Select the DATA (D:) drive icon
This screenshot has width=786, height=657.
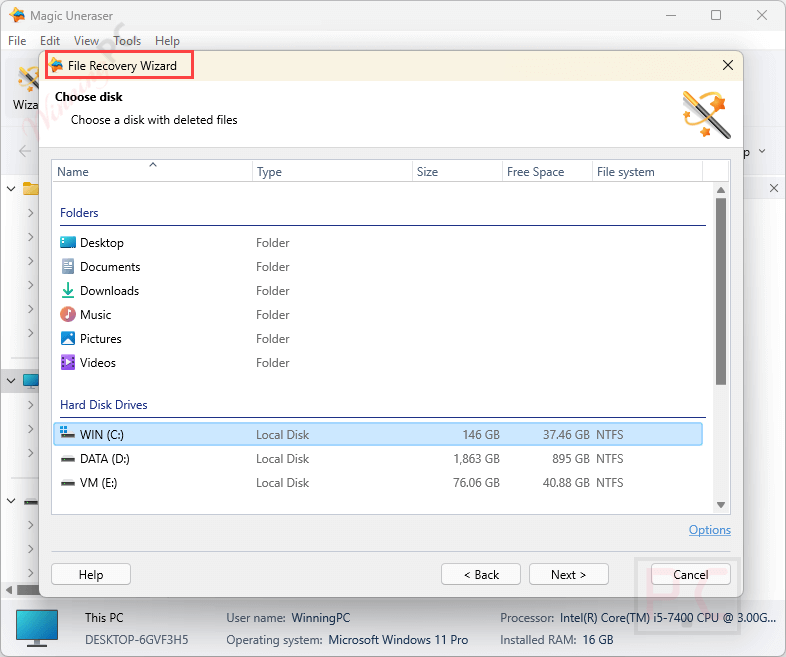click(x=68, y=459)
